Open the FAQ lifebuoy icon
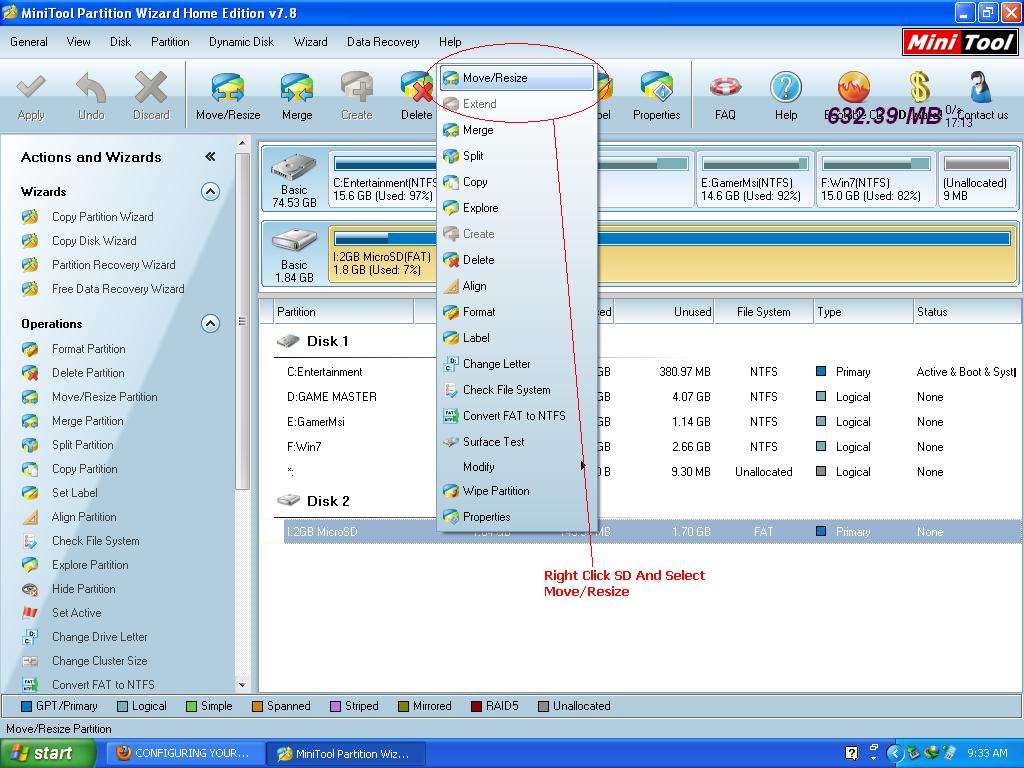Screen dimensions: 1024x768 pos(725,88)
